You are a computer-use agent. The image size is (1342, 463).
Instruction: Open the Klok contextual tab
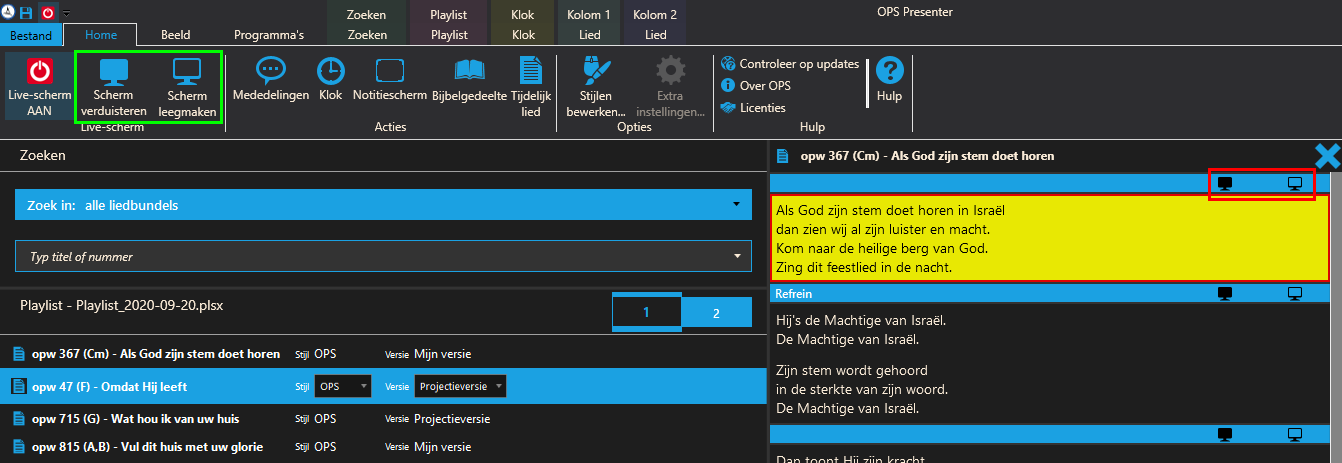[x=524, y=34]
